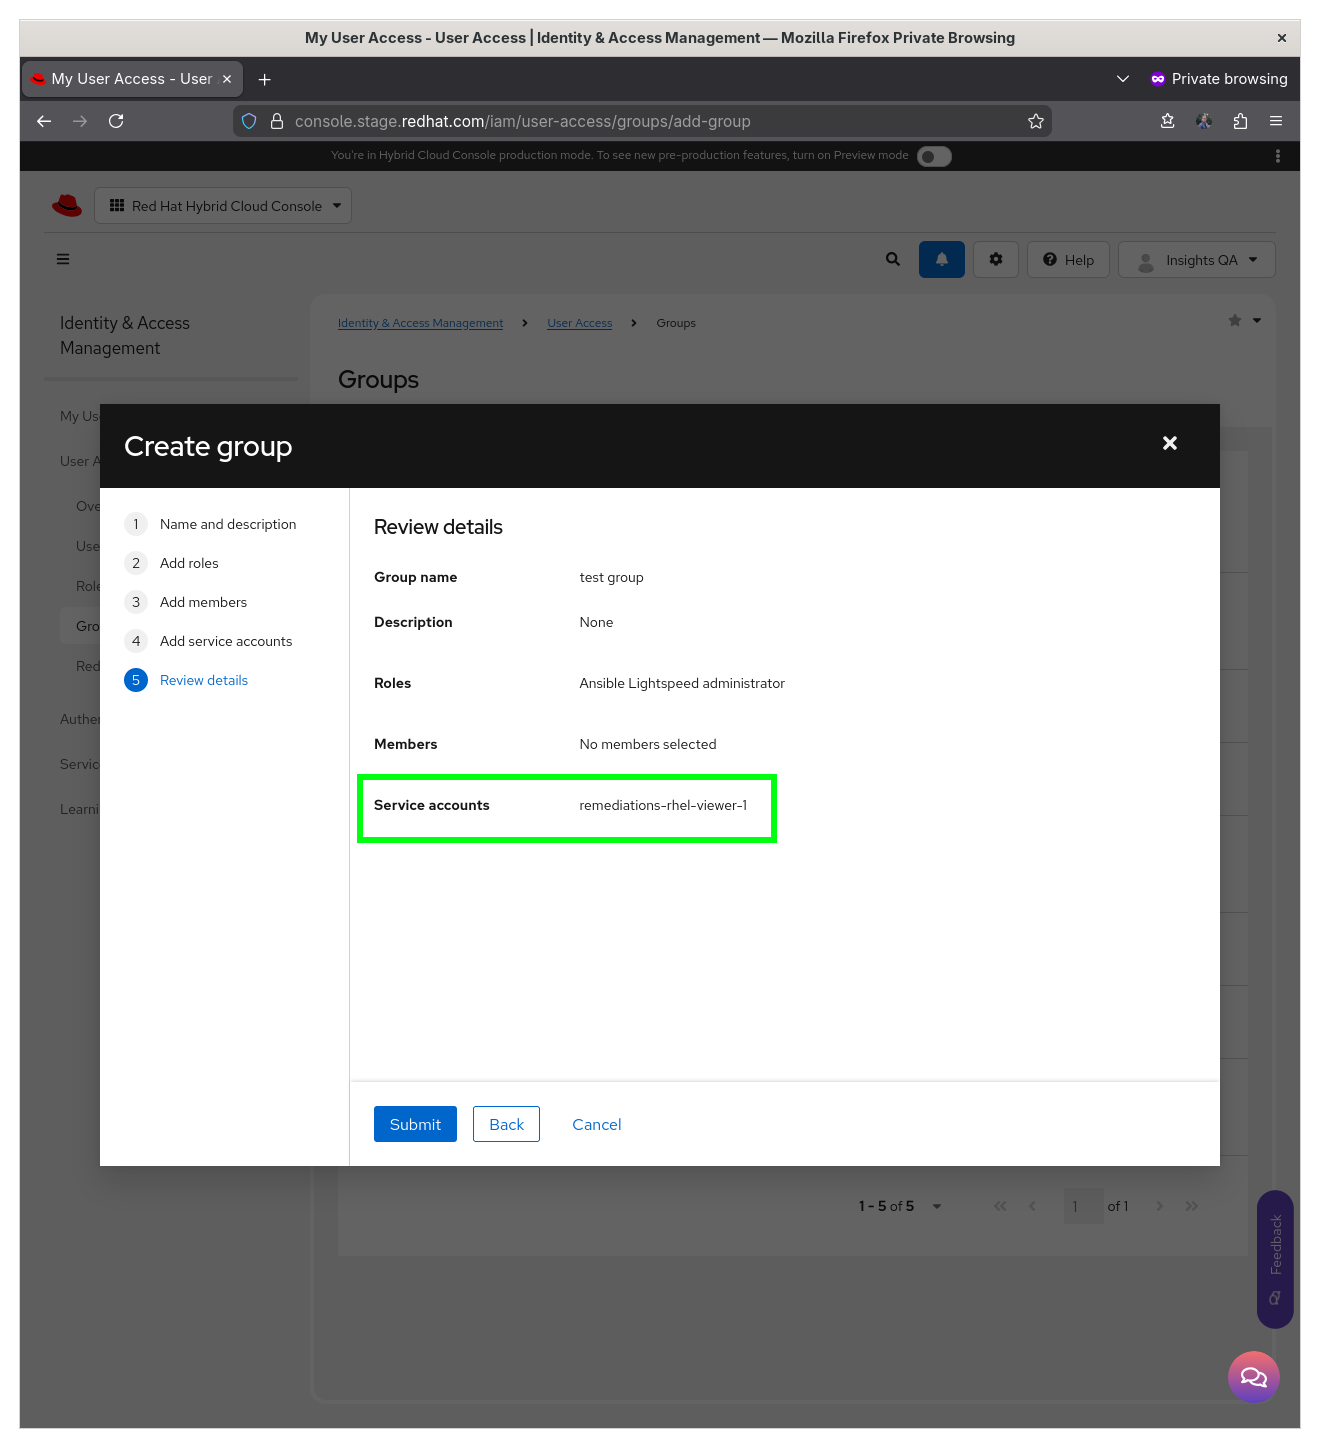Submit the new group

click(415, 1124)
